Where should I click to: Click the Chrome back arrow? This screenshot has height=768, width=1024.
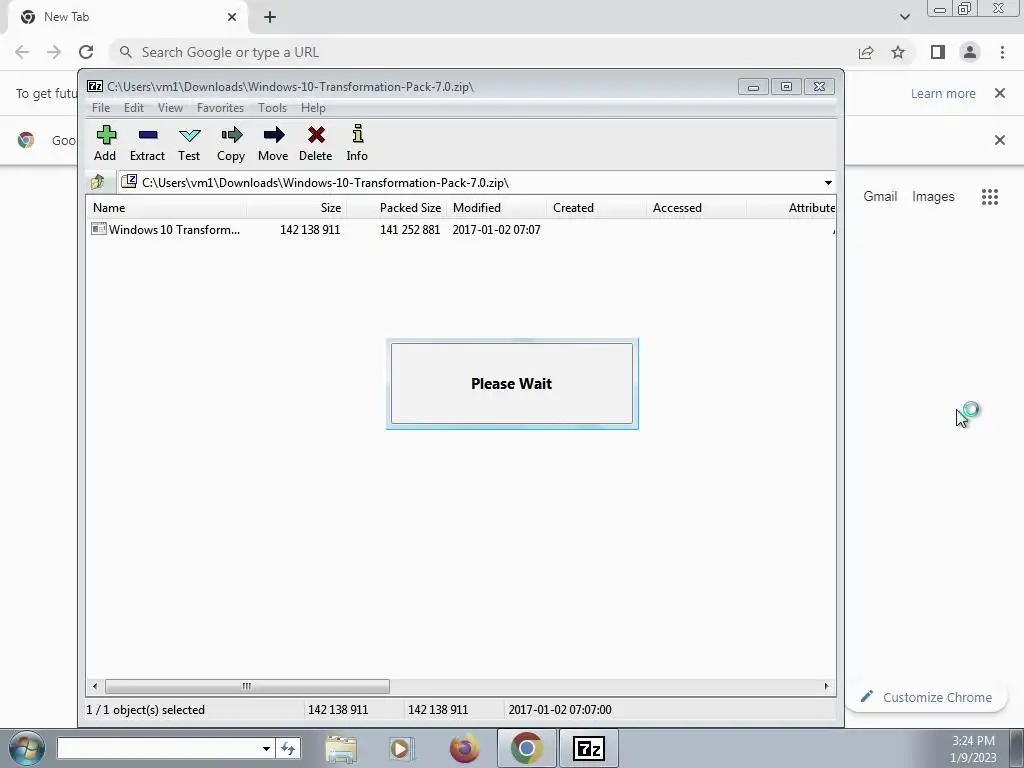[22, 52]
